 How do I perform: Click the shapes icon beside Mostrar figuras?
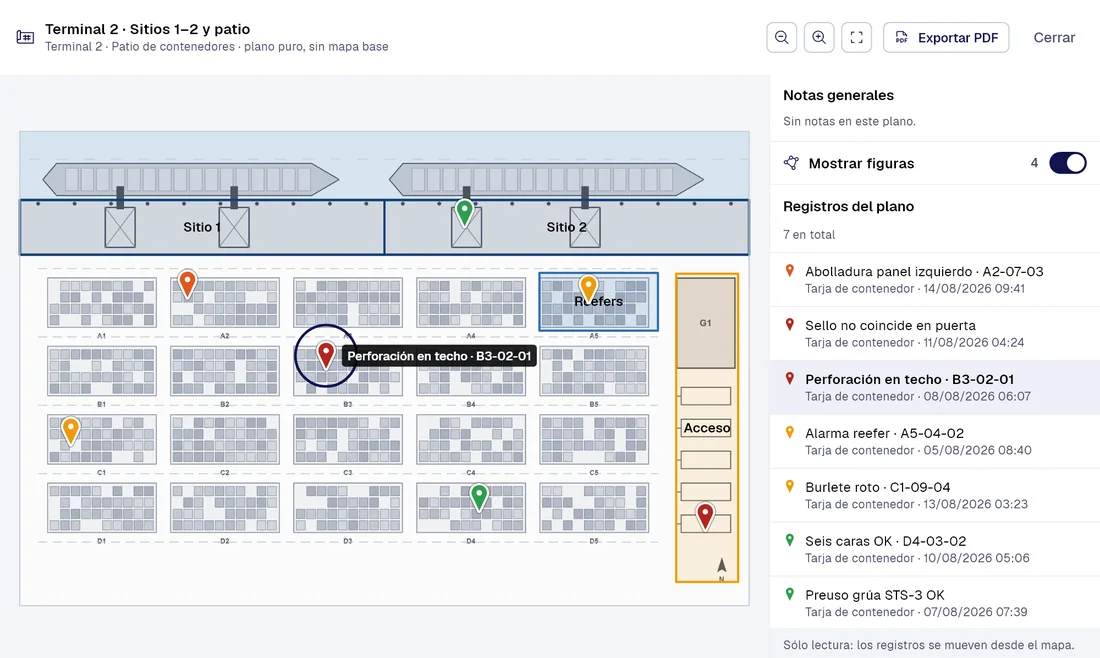tap(791, 163)
